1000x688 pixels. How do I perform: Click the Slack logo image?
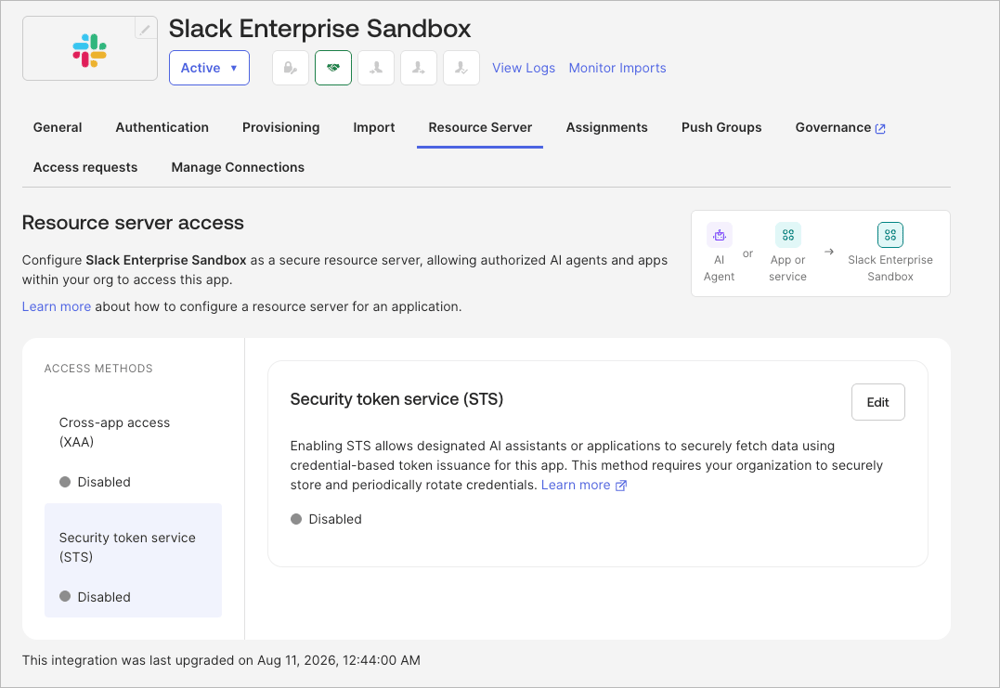[x=89, y=50]
